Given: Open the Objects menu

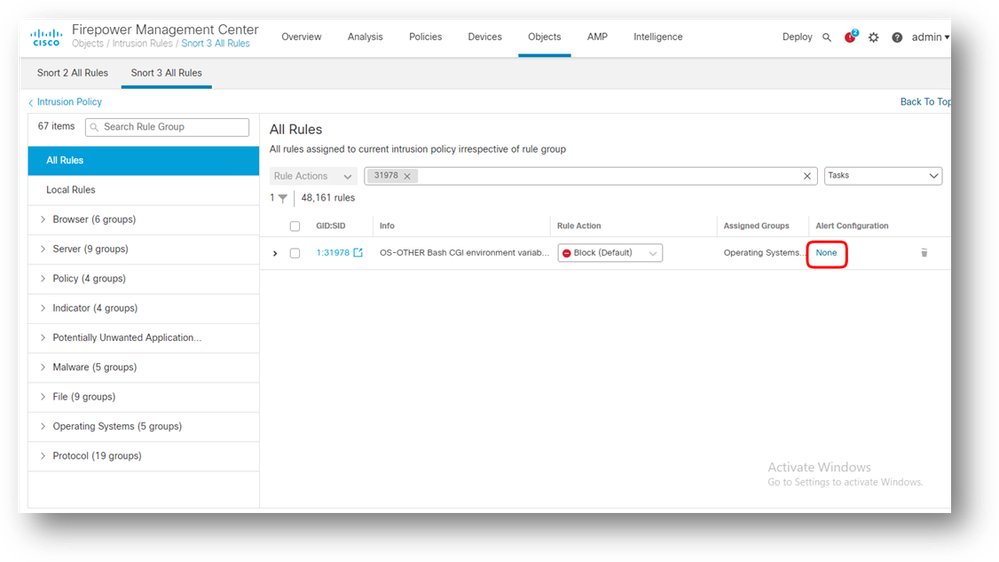Looking at the screenshot, I should [545, 37].
